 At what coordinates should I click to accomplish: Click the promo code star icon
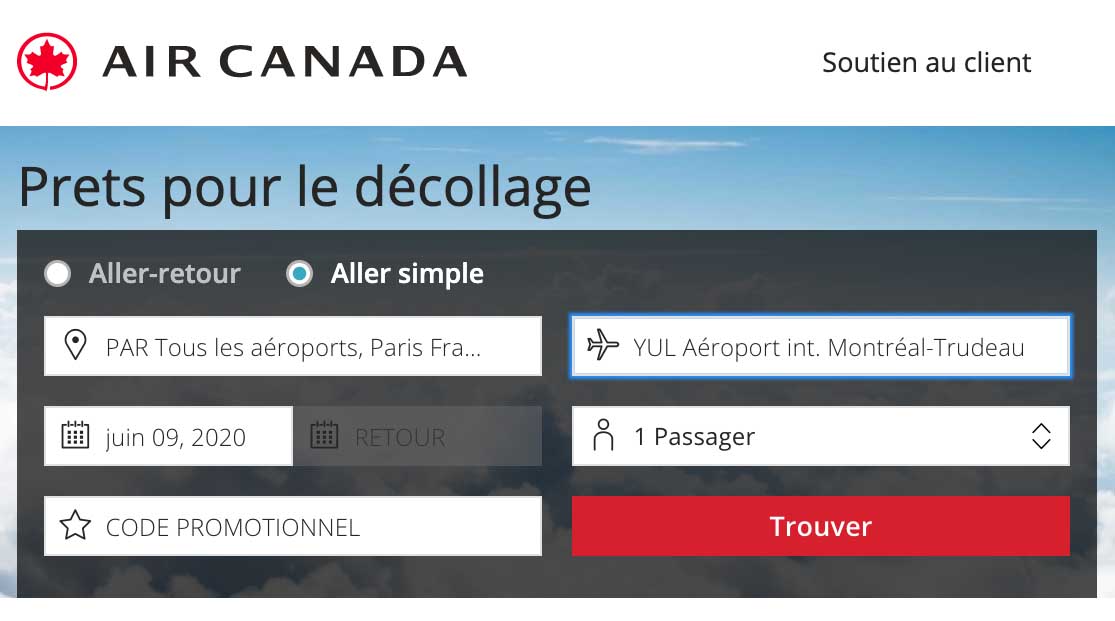pos(75,526)
